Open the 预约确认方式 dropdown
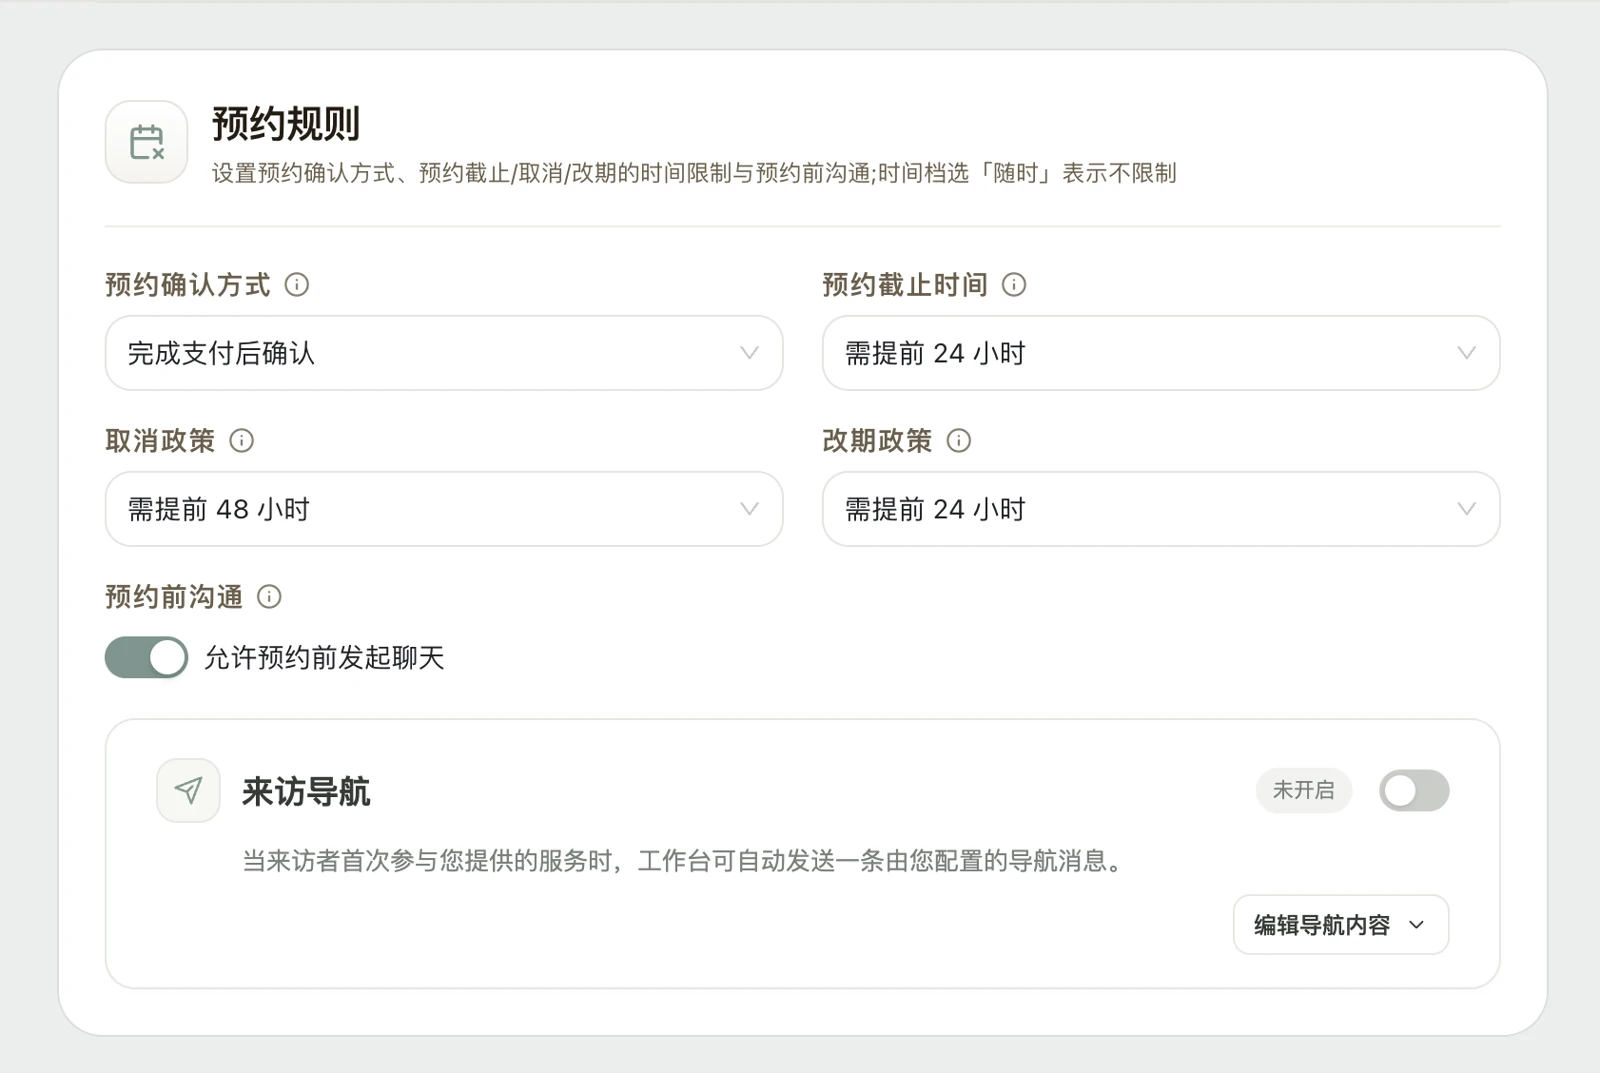Image resolution: width=1600 pixels, height=1073 pixels. (x=444, y=353)
